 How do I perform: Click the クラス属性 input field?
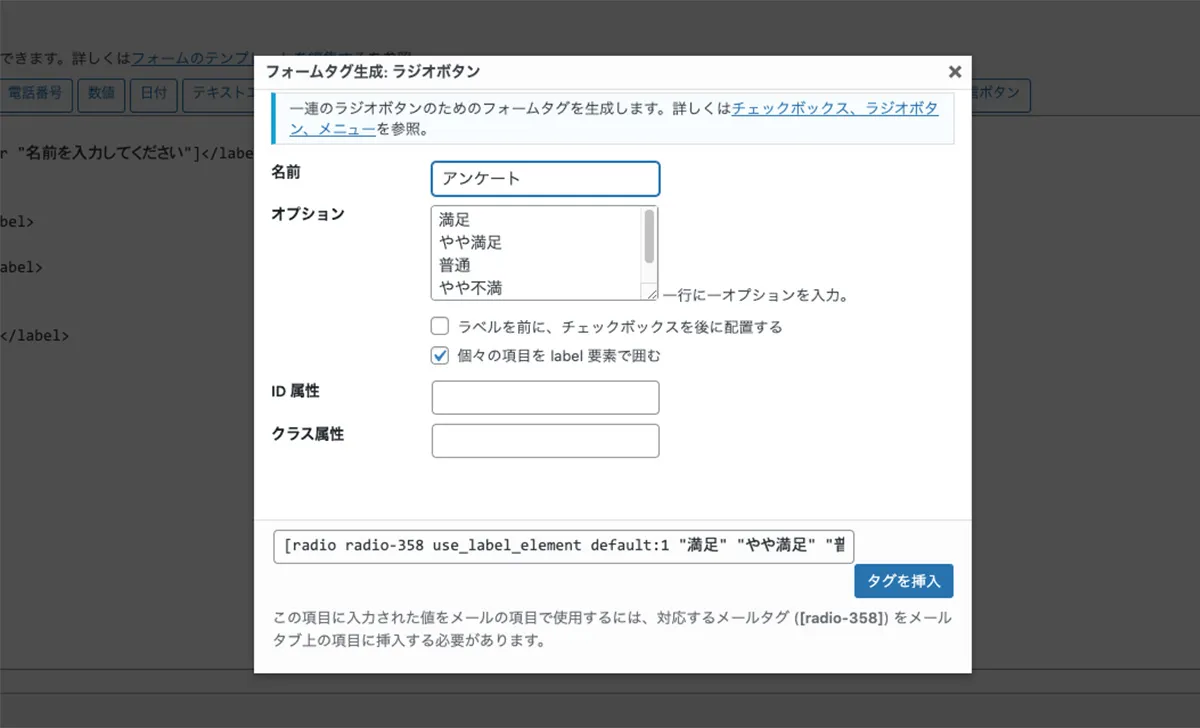tap(545, 440)
